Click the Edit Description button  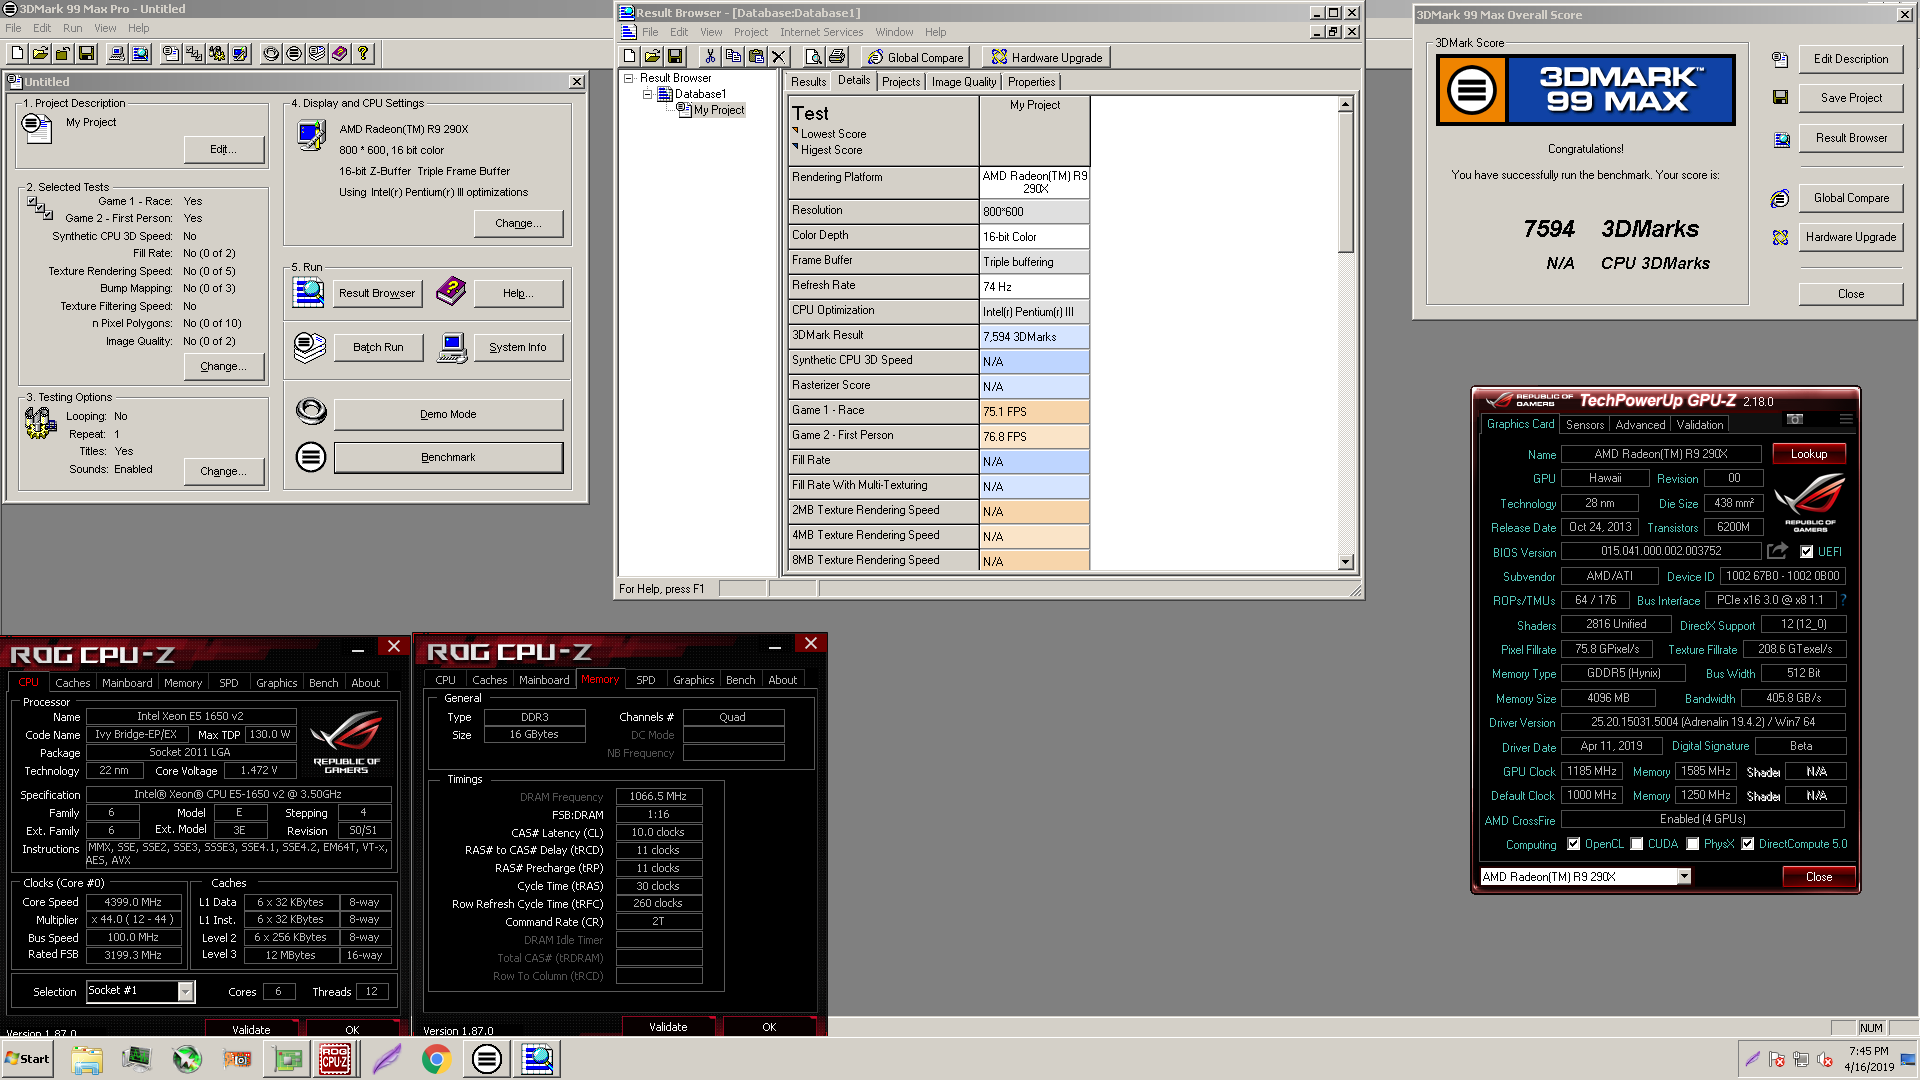point(1851,59)
